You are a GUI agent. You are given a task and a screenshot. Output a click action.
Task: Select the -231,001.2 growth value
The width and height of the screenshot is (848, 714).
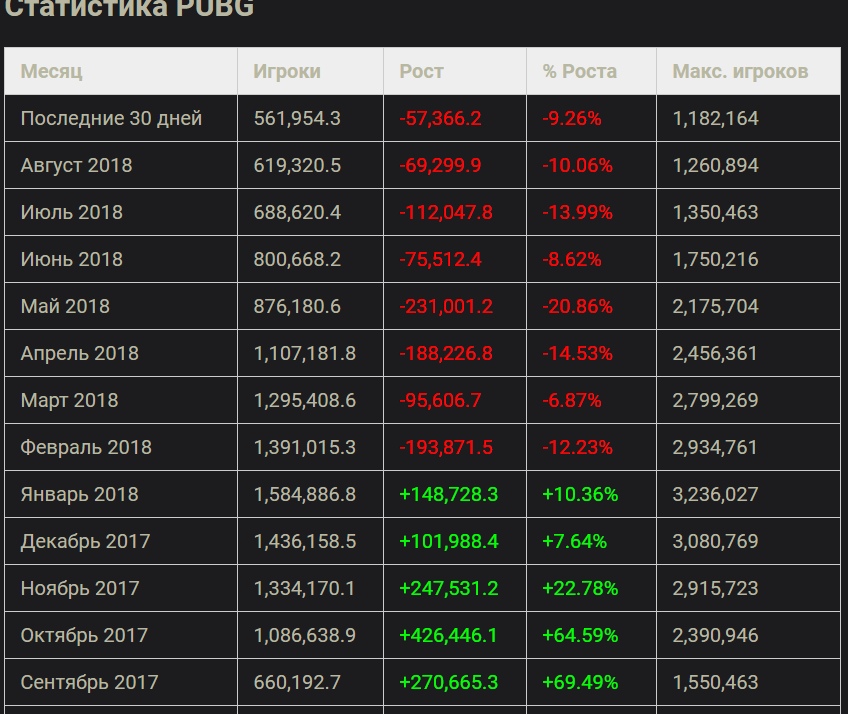tap(446, 307)
